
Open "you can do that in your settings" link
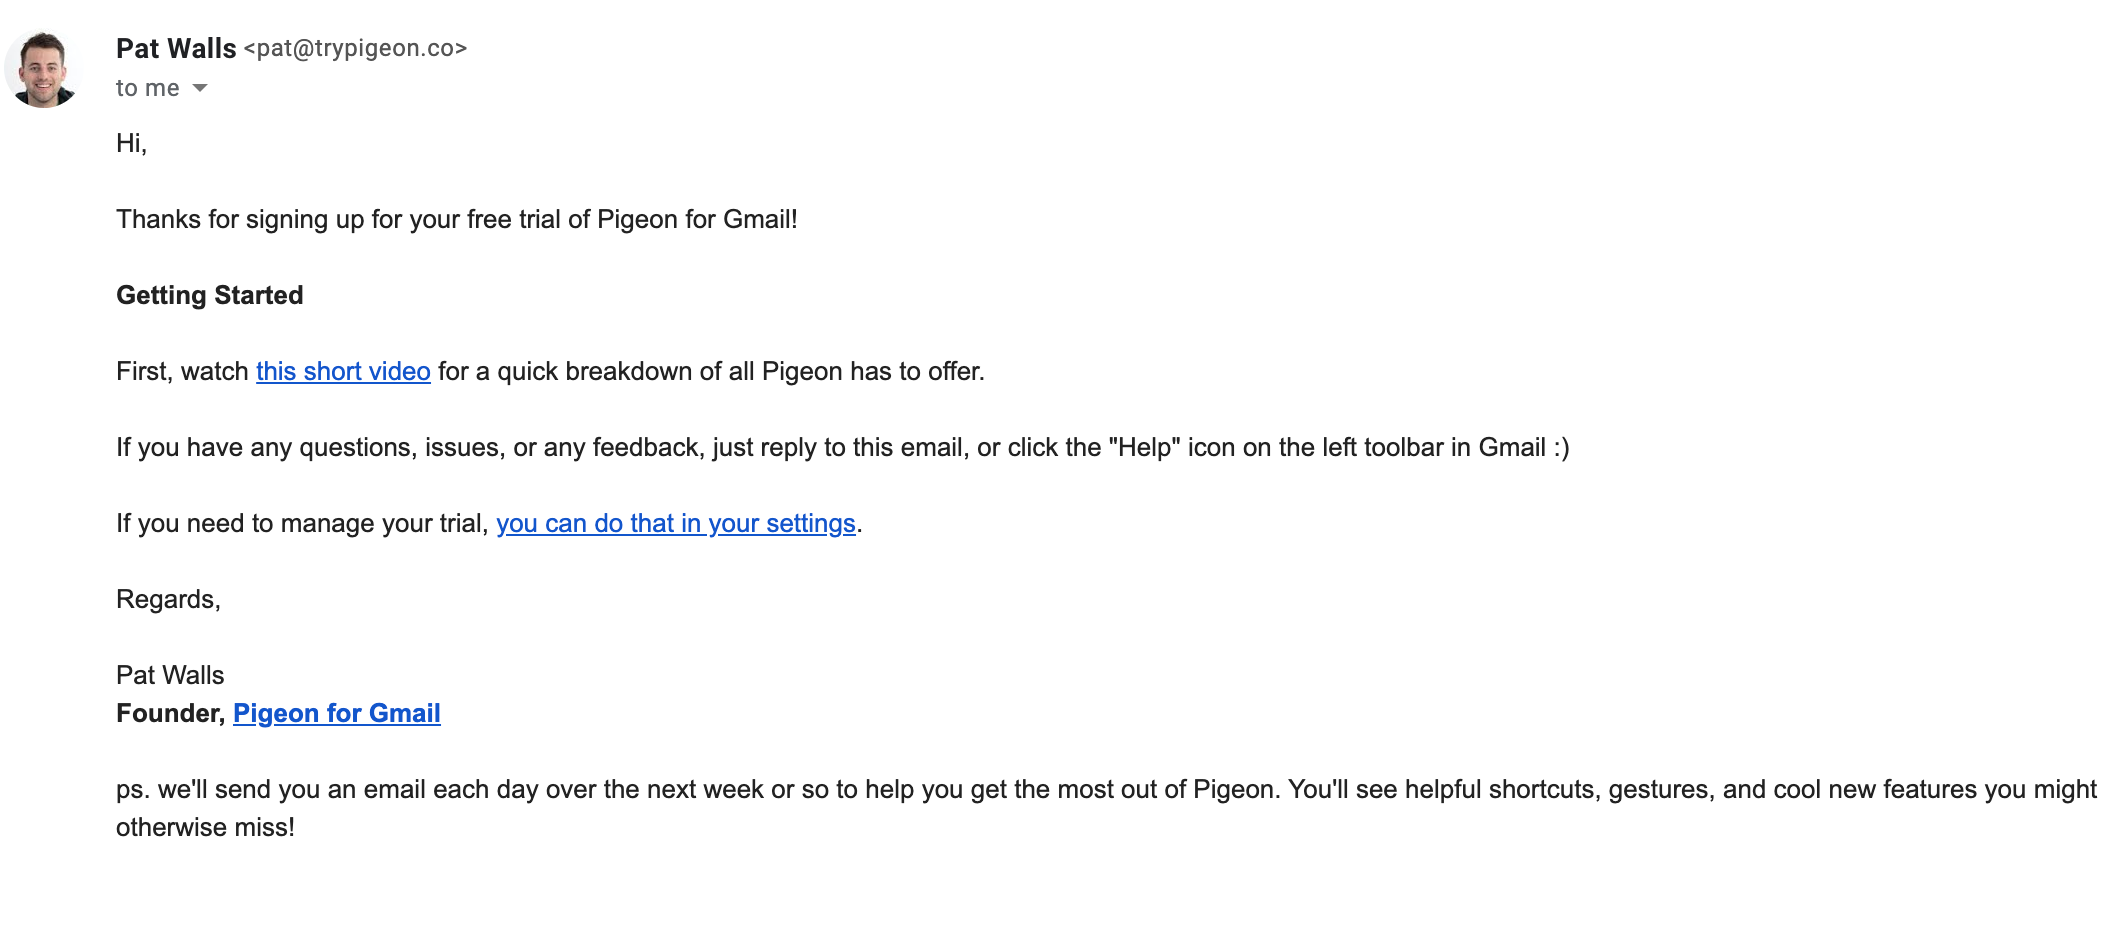[675, 523]
